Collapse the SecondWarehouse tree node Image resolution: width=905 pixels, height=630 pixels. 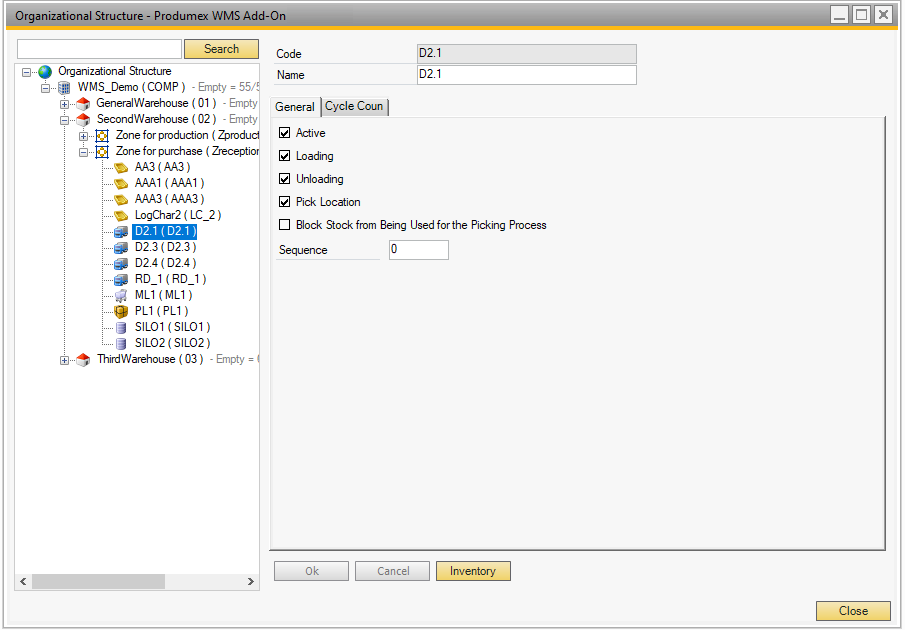click(65, 120)
